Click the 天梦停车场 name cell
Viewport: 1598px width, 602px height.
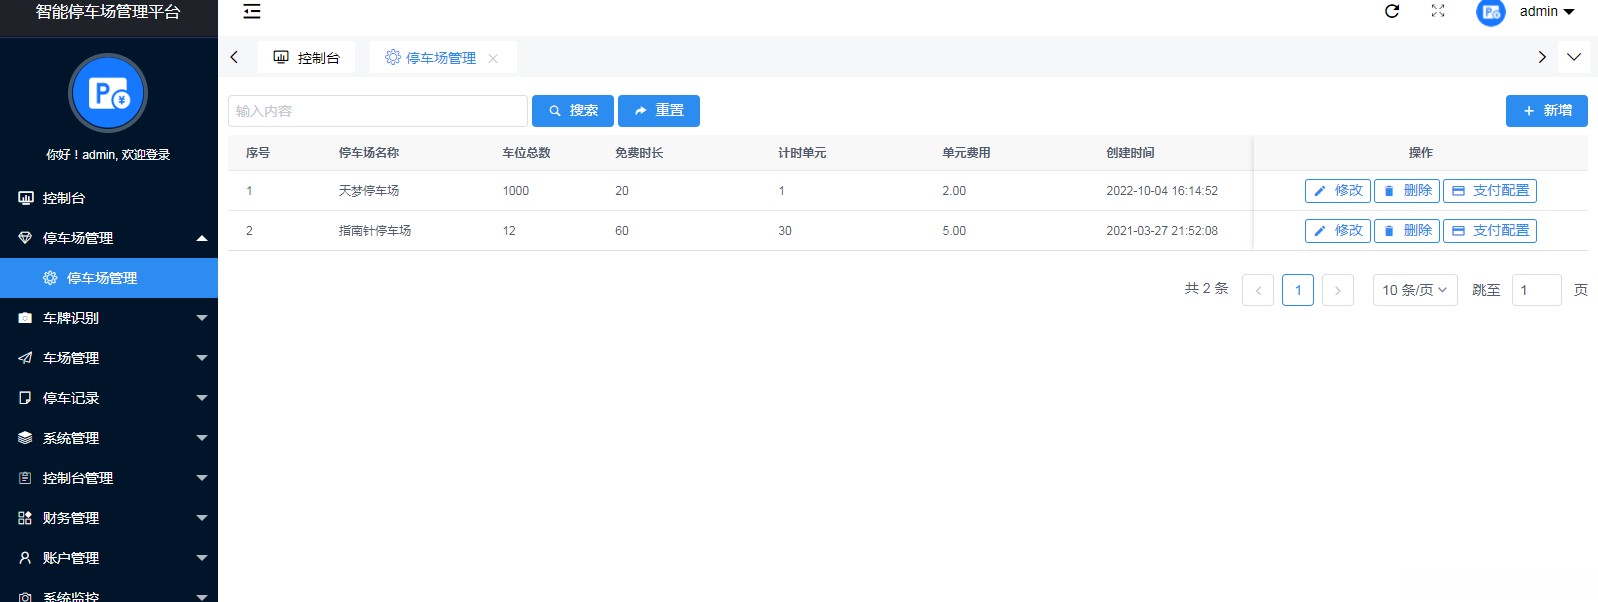click(x=369, y=191)
